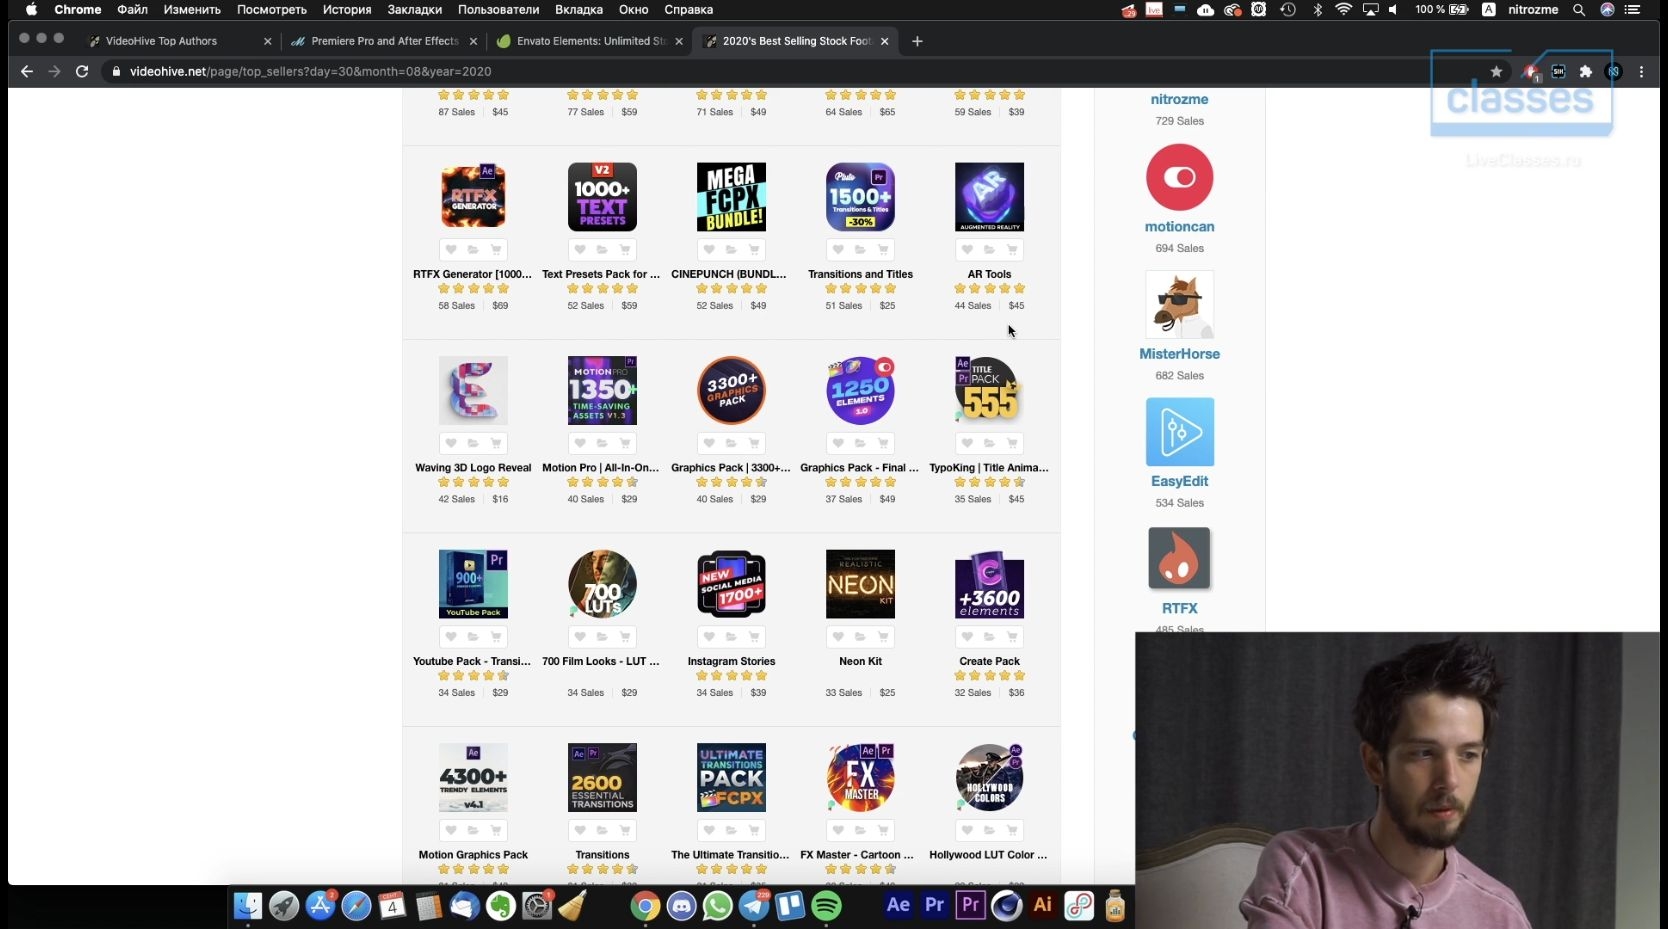The image size is (1668, 929).
Task: Visit the EasyEdit author page
Action: pyautogui.click(x=1180, y=481)
